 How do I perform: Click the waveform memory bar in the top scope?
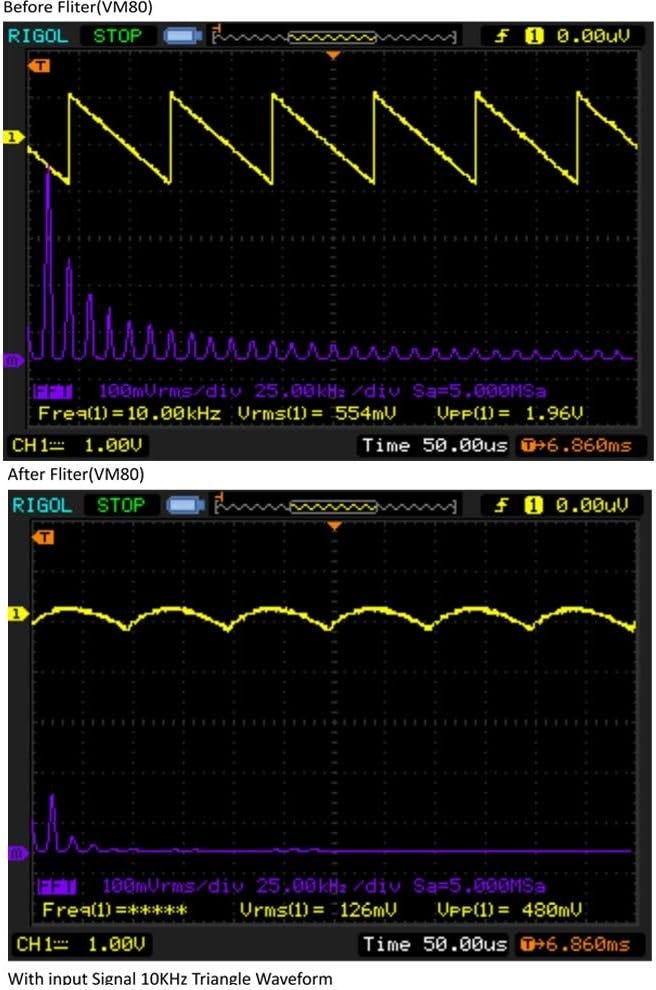[x=335, y=37]
